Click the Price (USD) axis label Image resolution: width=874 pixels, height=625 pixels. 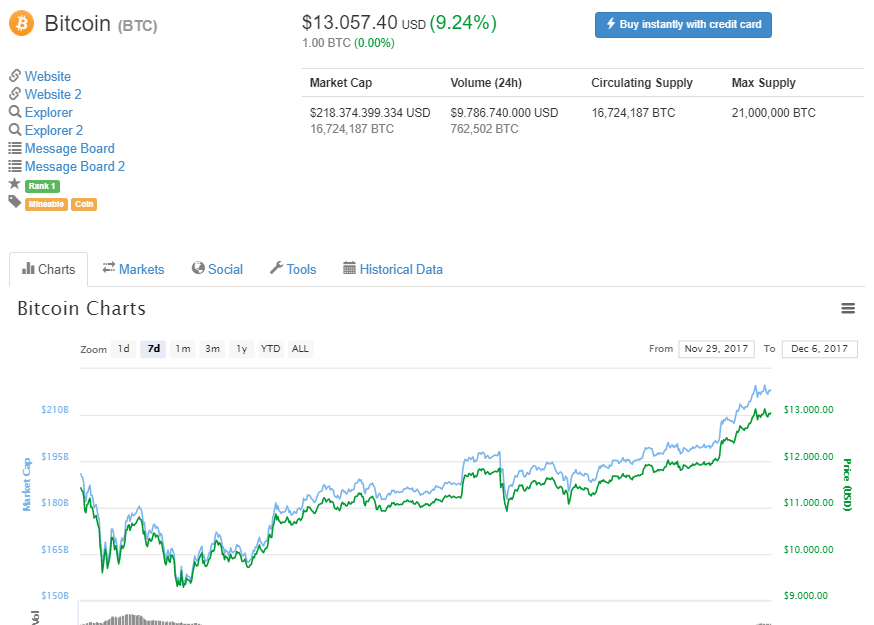tap(847, 485)
